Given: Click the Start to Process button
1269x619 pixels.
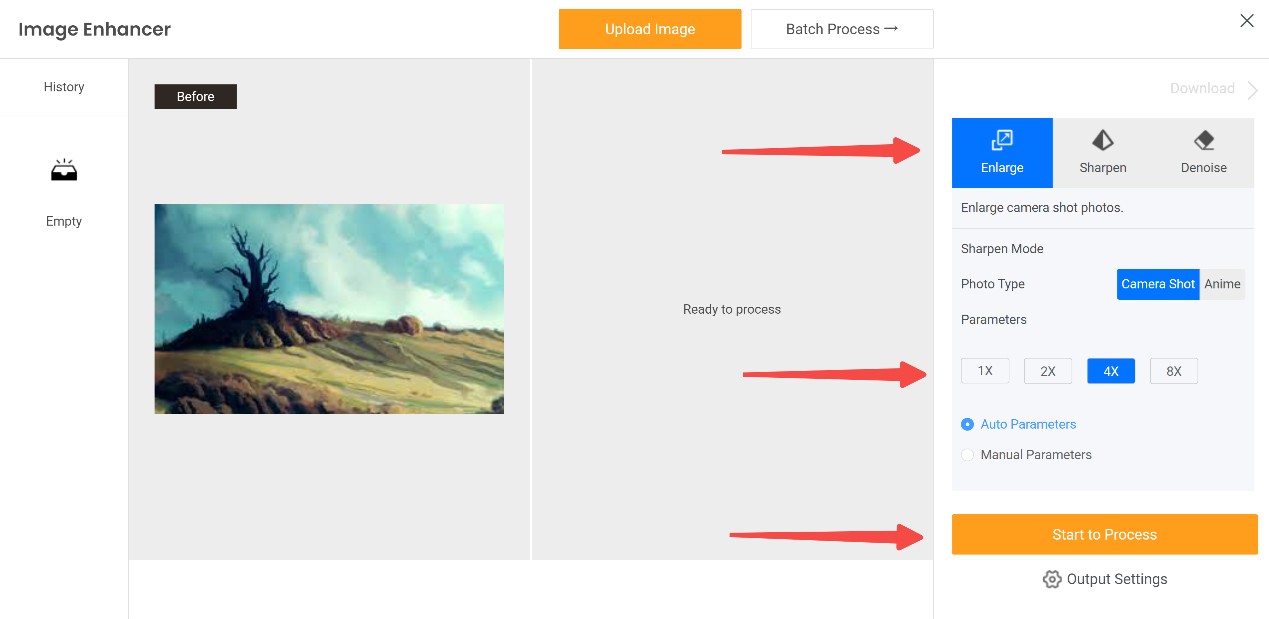Looking at the screenshot, I should pos(1105,534).
